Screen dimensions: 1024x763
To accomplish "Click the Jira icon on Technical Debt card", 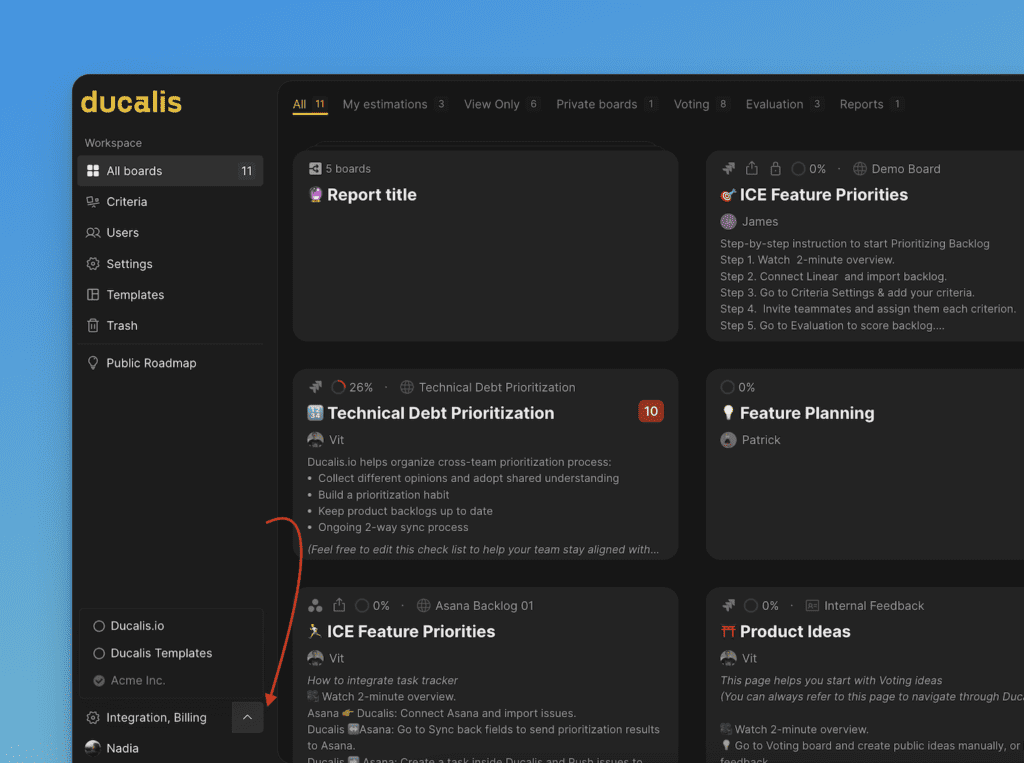I will click(x=315, y=387).
